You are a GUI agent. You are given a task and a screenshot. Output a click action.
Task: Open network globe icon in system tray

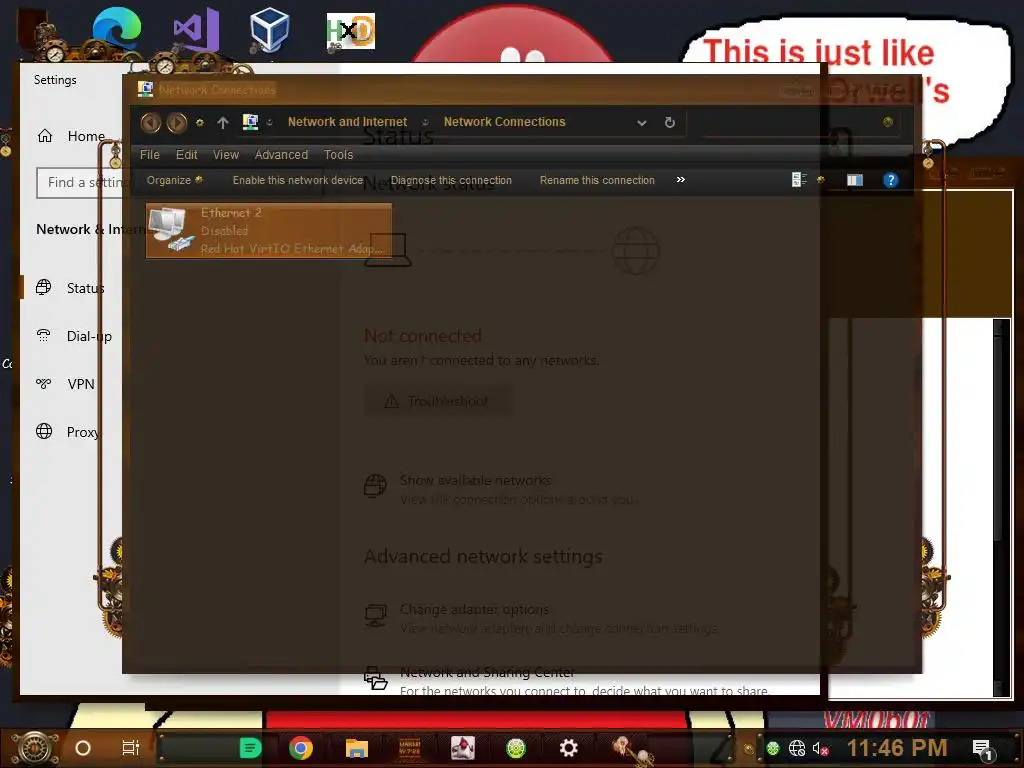coord(797,748)
